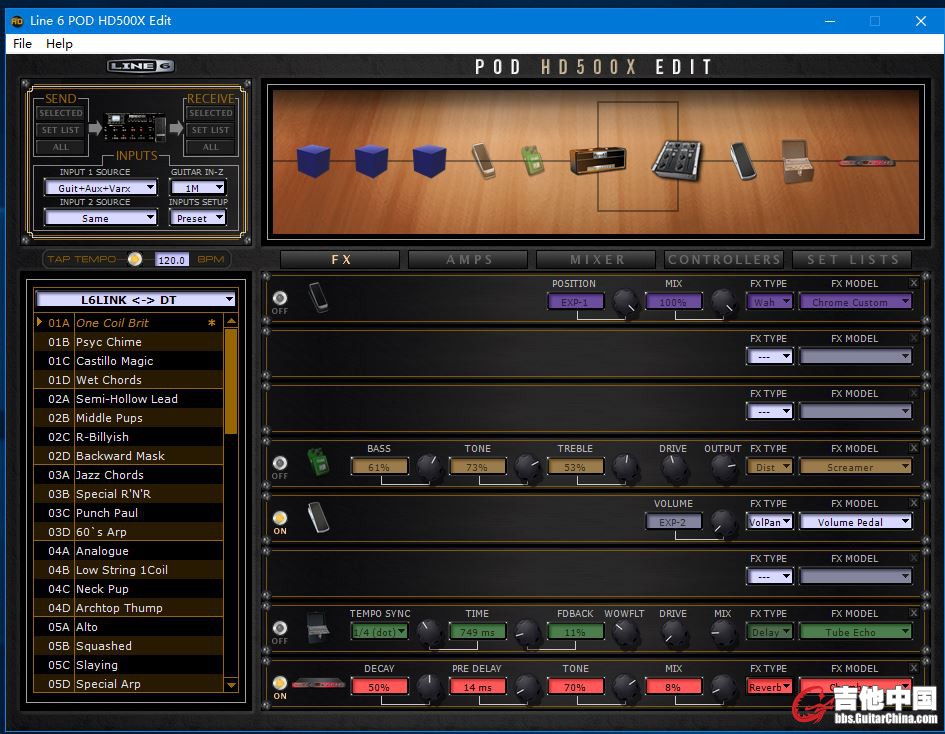Screen dimensions: 945x734
Task: Click the Line 6 logo
Action: tap(140, 66)
